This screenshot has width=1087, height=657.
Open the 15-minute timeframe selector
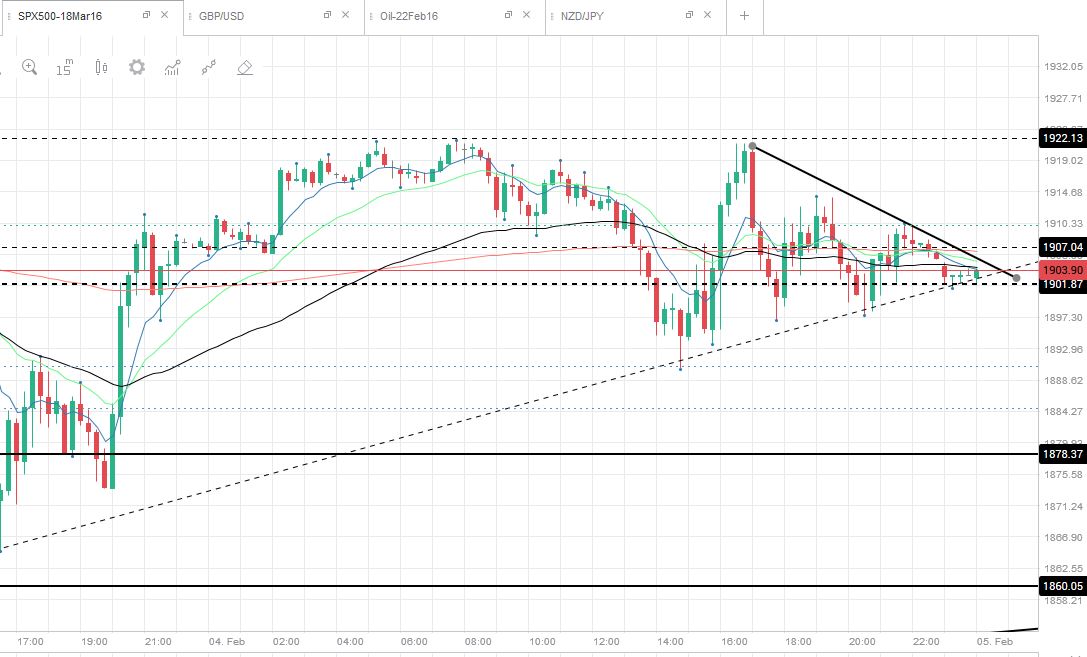click(64, 67)
